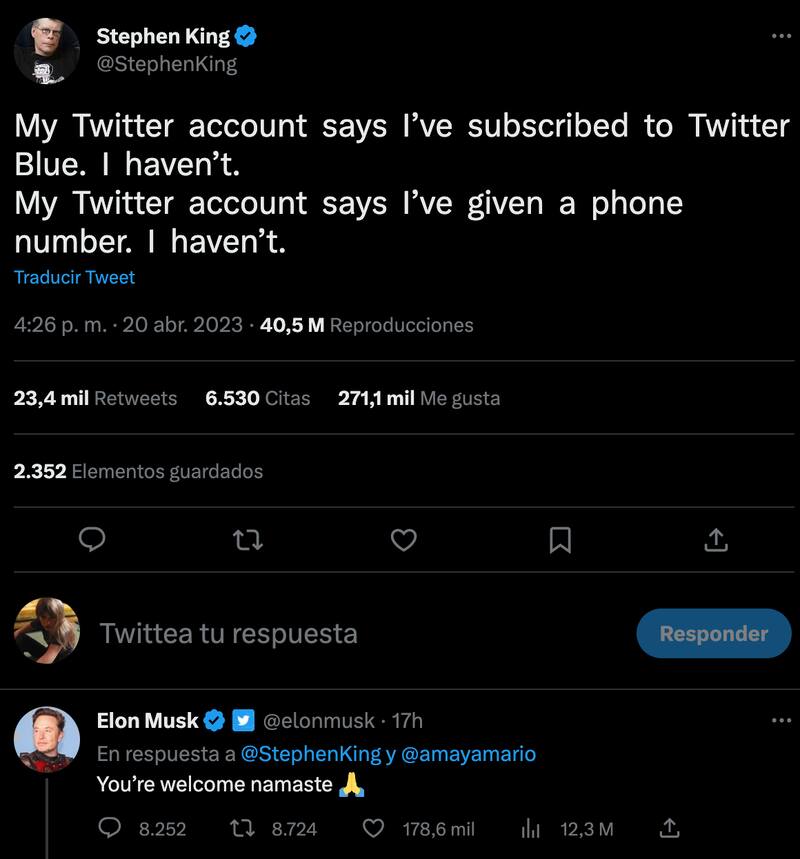Viewport: 800px width, 859px height.
Task: Share Elon Musk's reply
Action: click(x=671, y=828)
